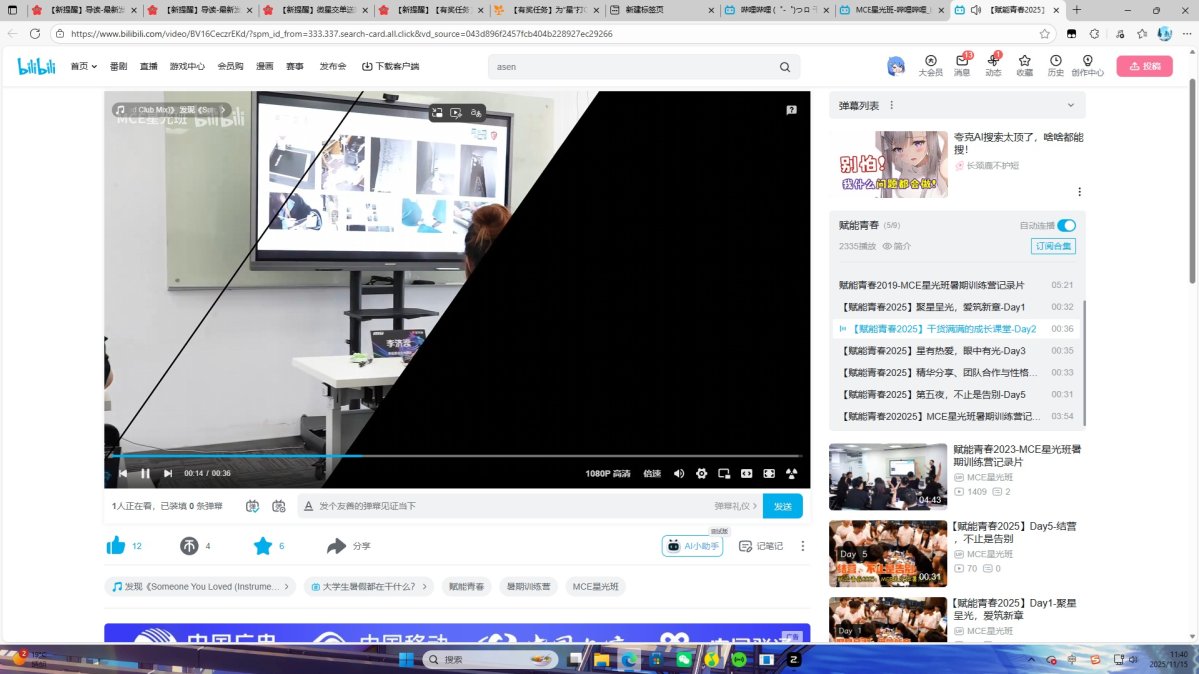
Task: Open the 直播 live navigation item
Action: coord(148,67)
